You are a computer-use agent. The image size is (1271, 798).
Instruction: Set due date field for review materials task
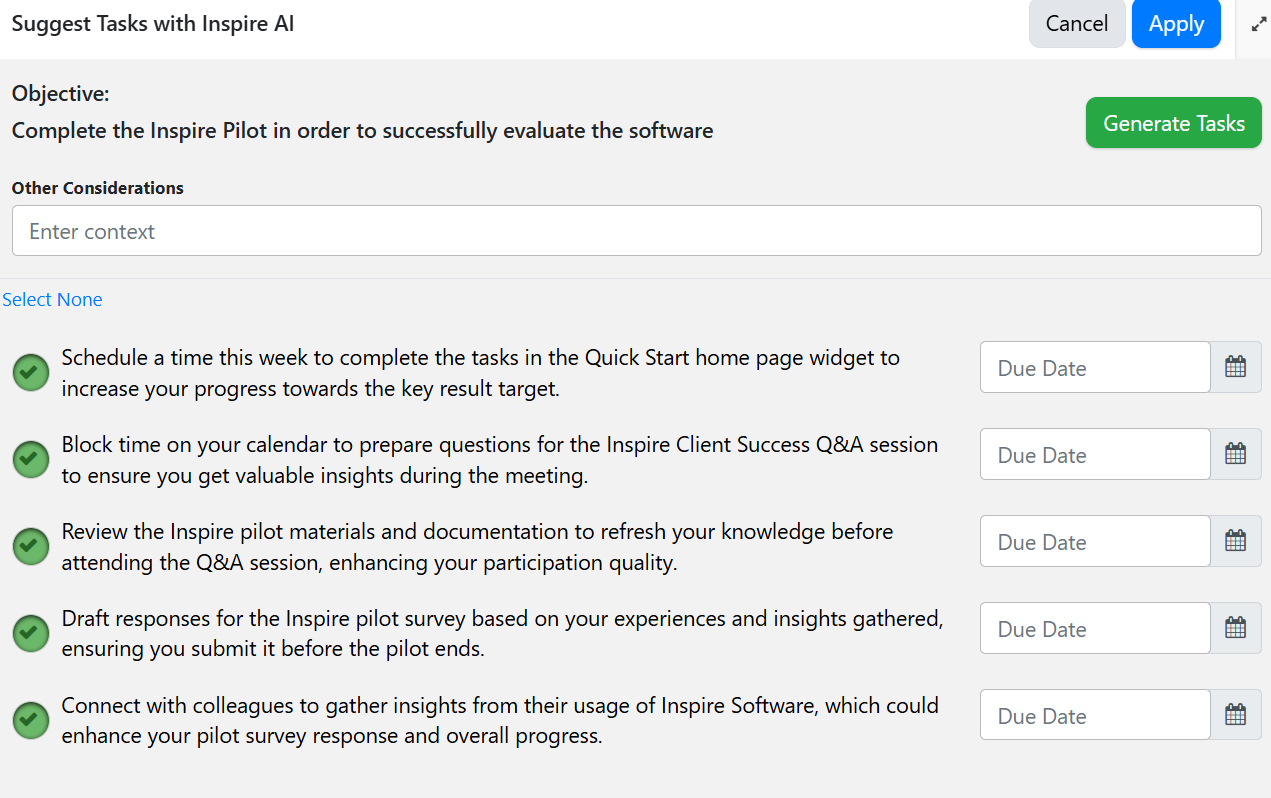click(x=1095, y=541)
